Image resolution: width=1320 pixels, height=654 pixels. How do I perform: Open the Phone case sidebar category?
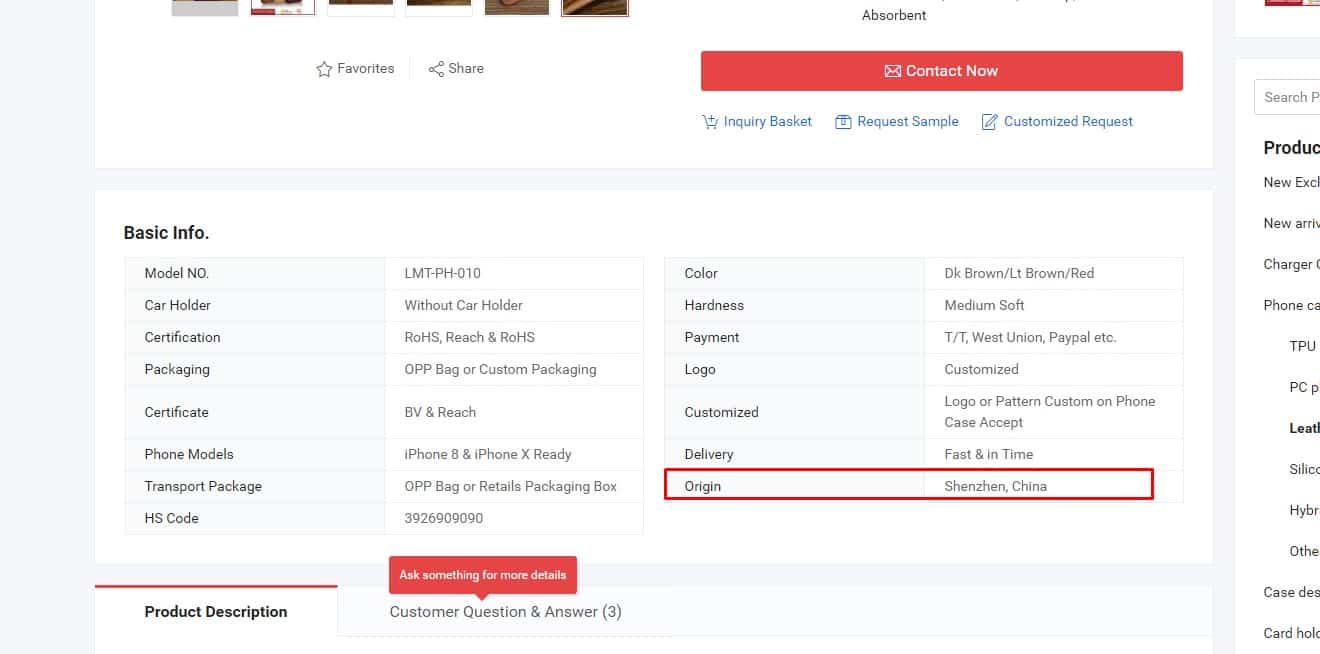coord(1291,305)
